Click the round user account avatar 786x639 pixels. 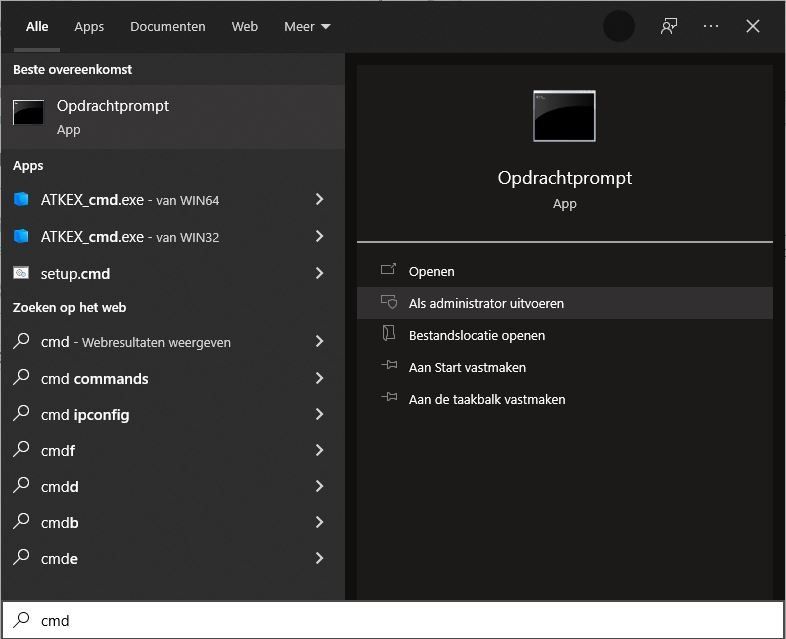[x=619, y=27]
